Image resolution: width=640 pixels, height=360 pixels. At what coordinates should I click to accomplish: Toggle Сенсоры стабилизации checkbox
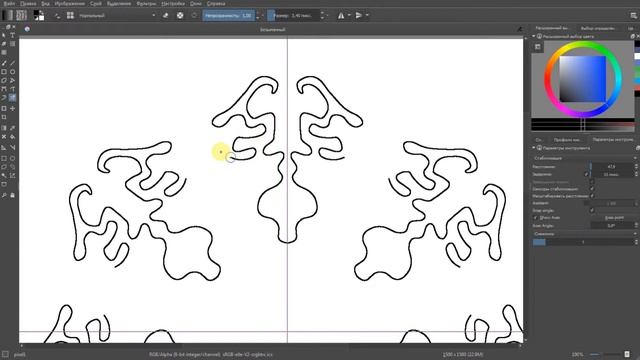pyautogui.click(x=592, y=189)
